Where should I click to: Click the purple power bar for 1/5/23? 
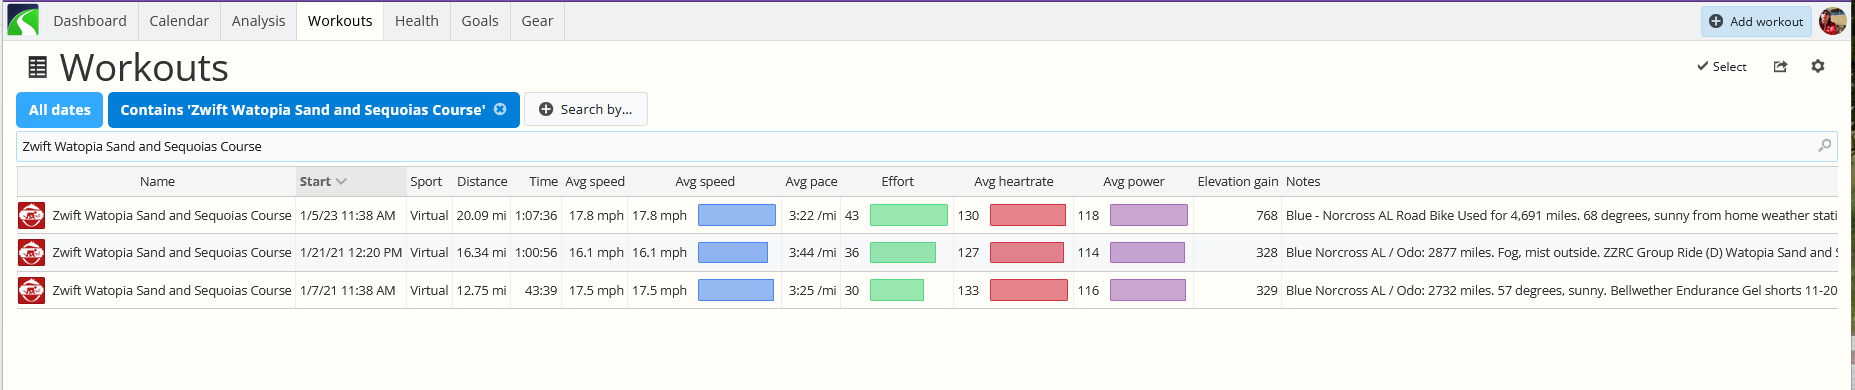click(1148, 215)
